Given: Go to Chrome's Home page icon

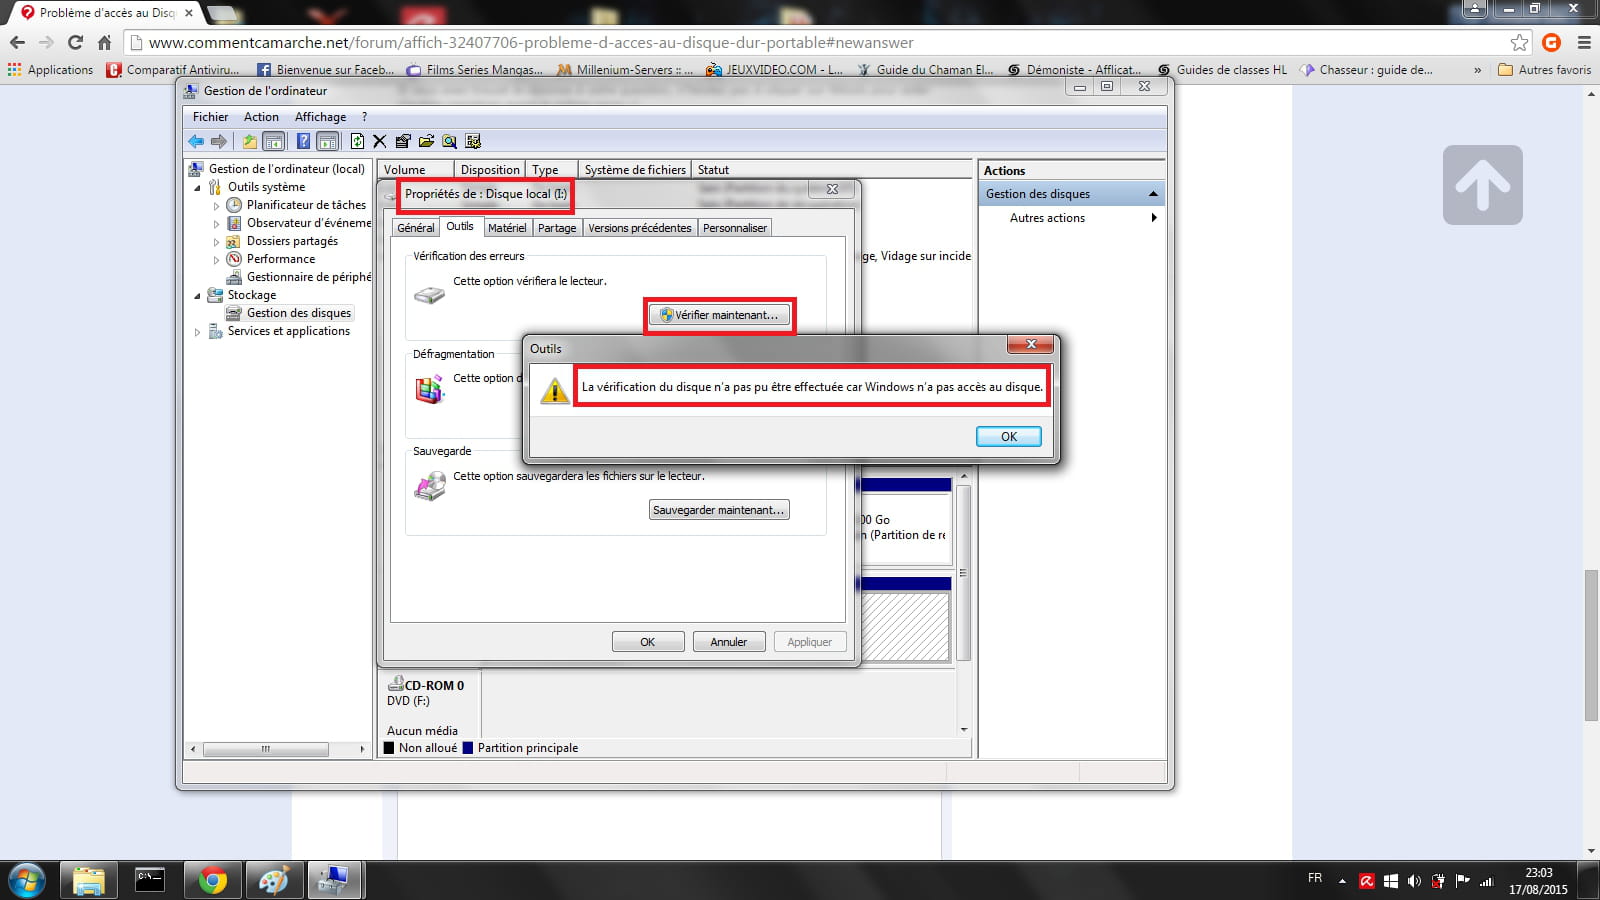Looking at the screenshot, I should pos(104,42).
